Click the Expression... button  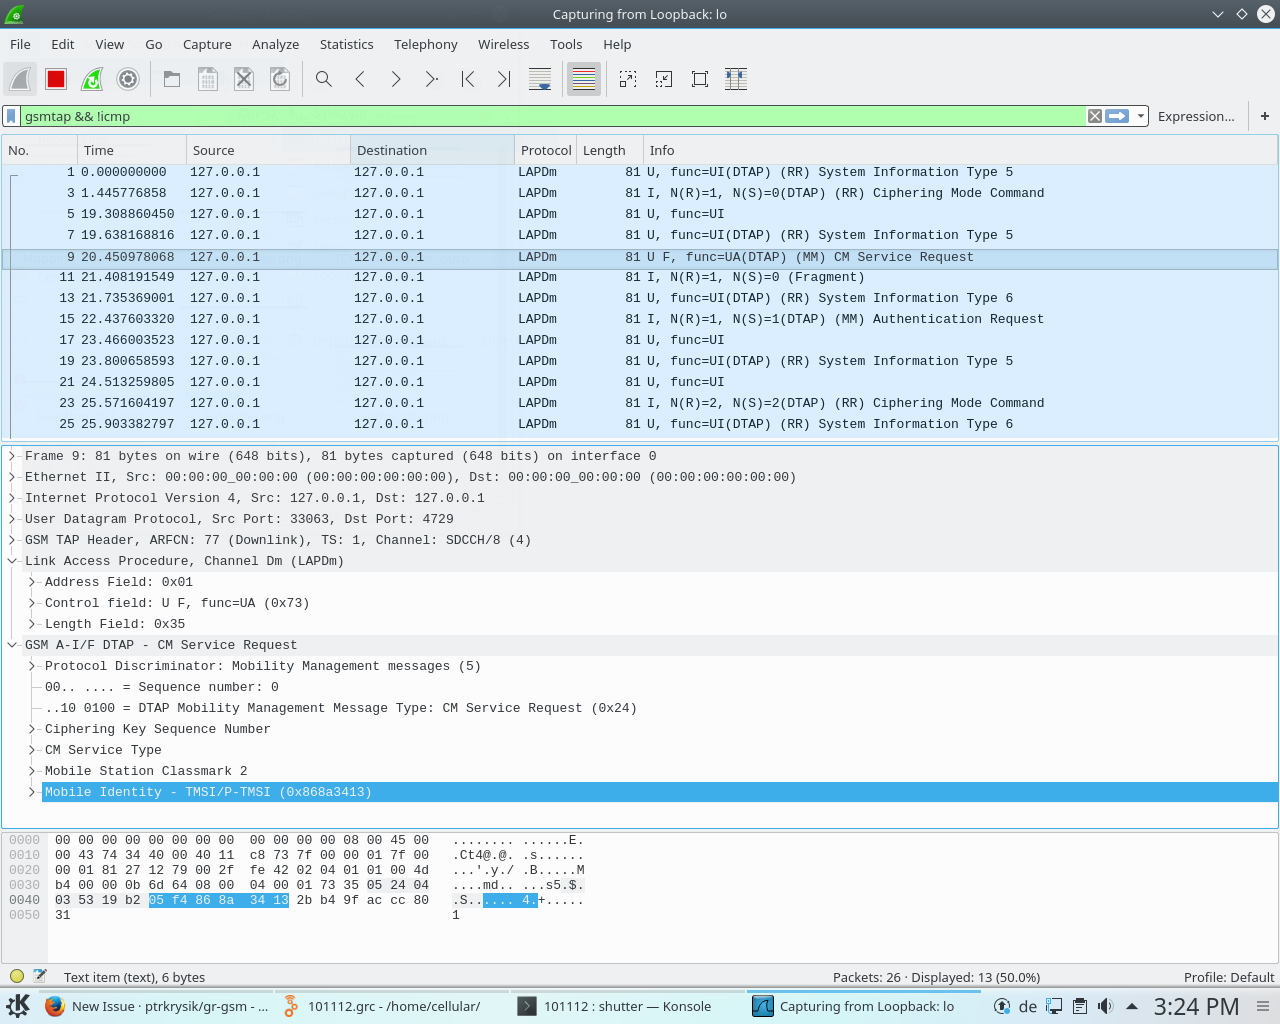(1196, 116)
